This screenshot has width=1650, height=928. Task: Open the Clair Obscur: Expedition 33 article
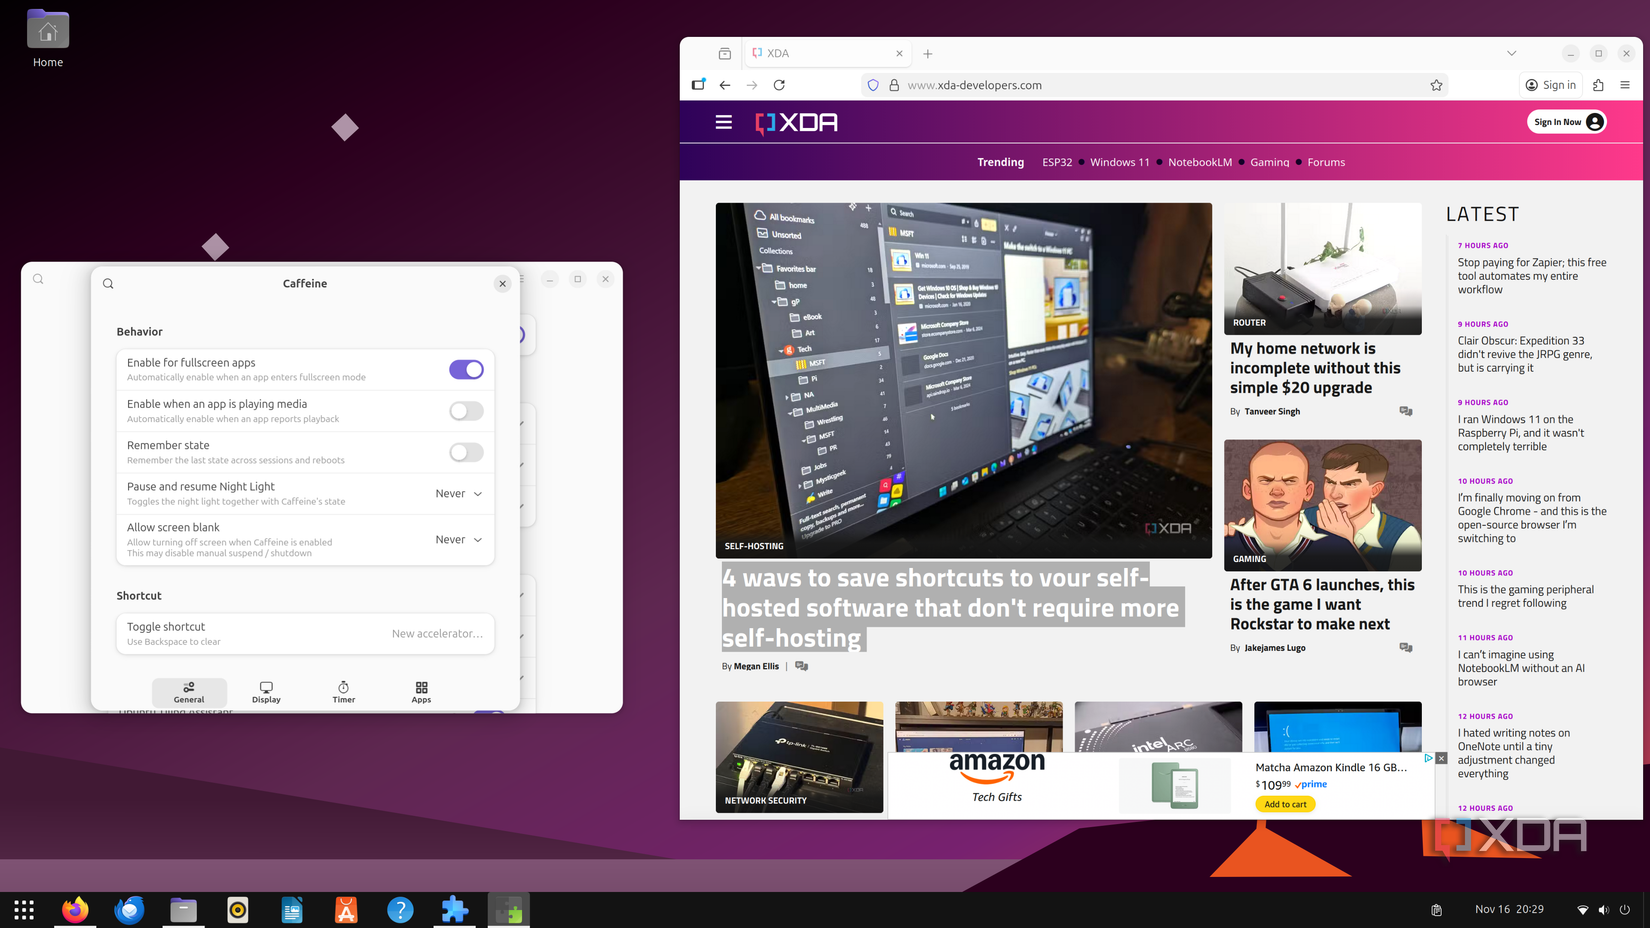point(1525,355)
